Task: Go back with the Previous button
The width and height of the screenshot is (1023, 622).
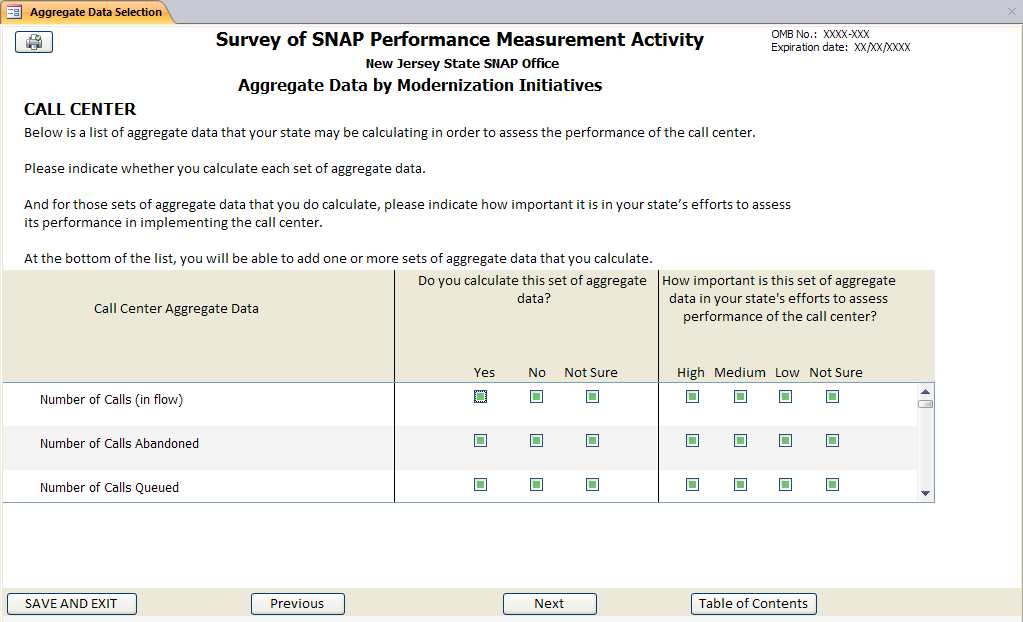Action: point(297,604)
